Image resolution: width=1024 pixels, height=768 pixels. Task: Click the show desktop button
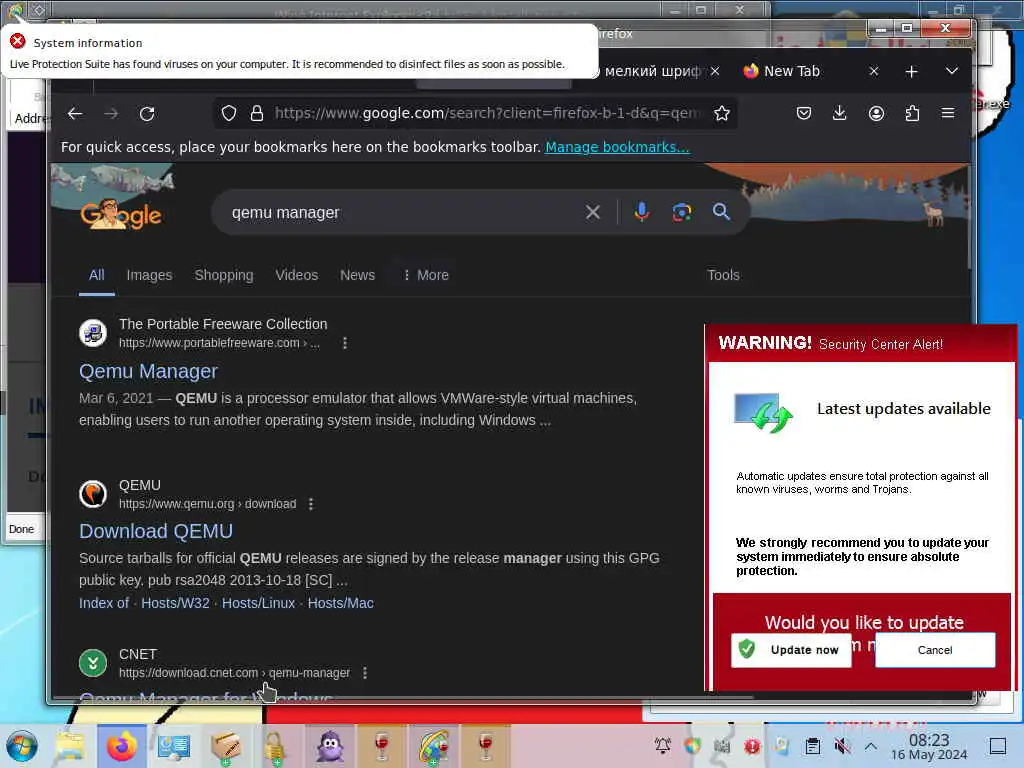point(998,746)
